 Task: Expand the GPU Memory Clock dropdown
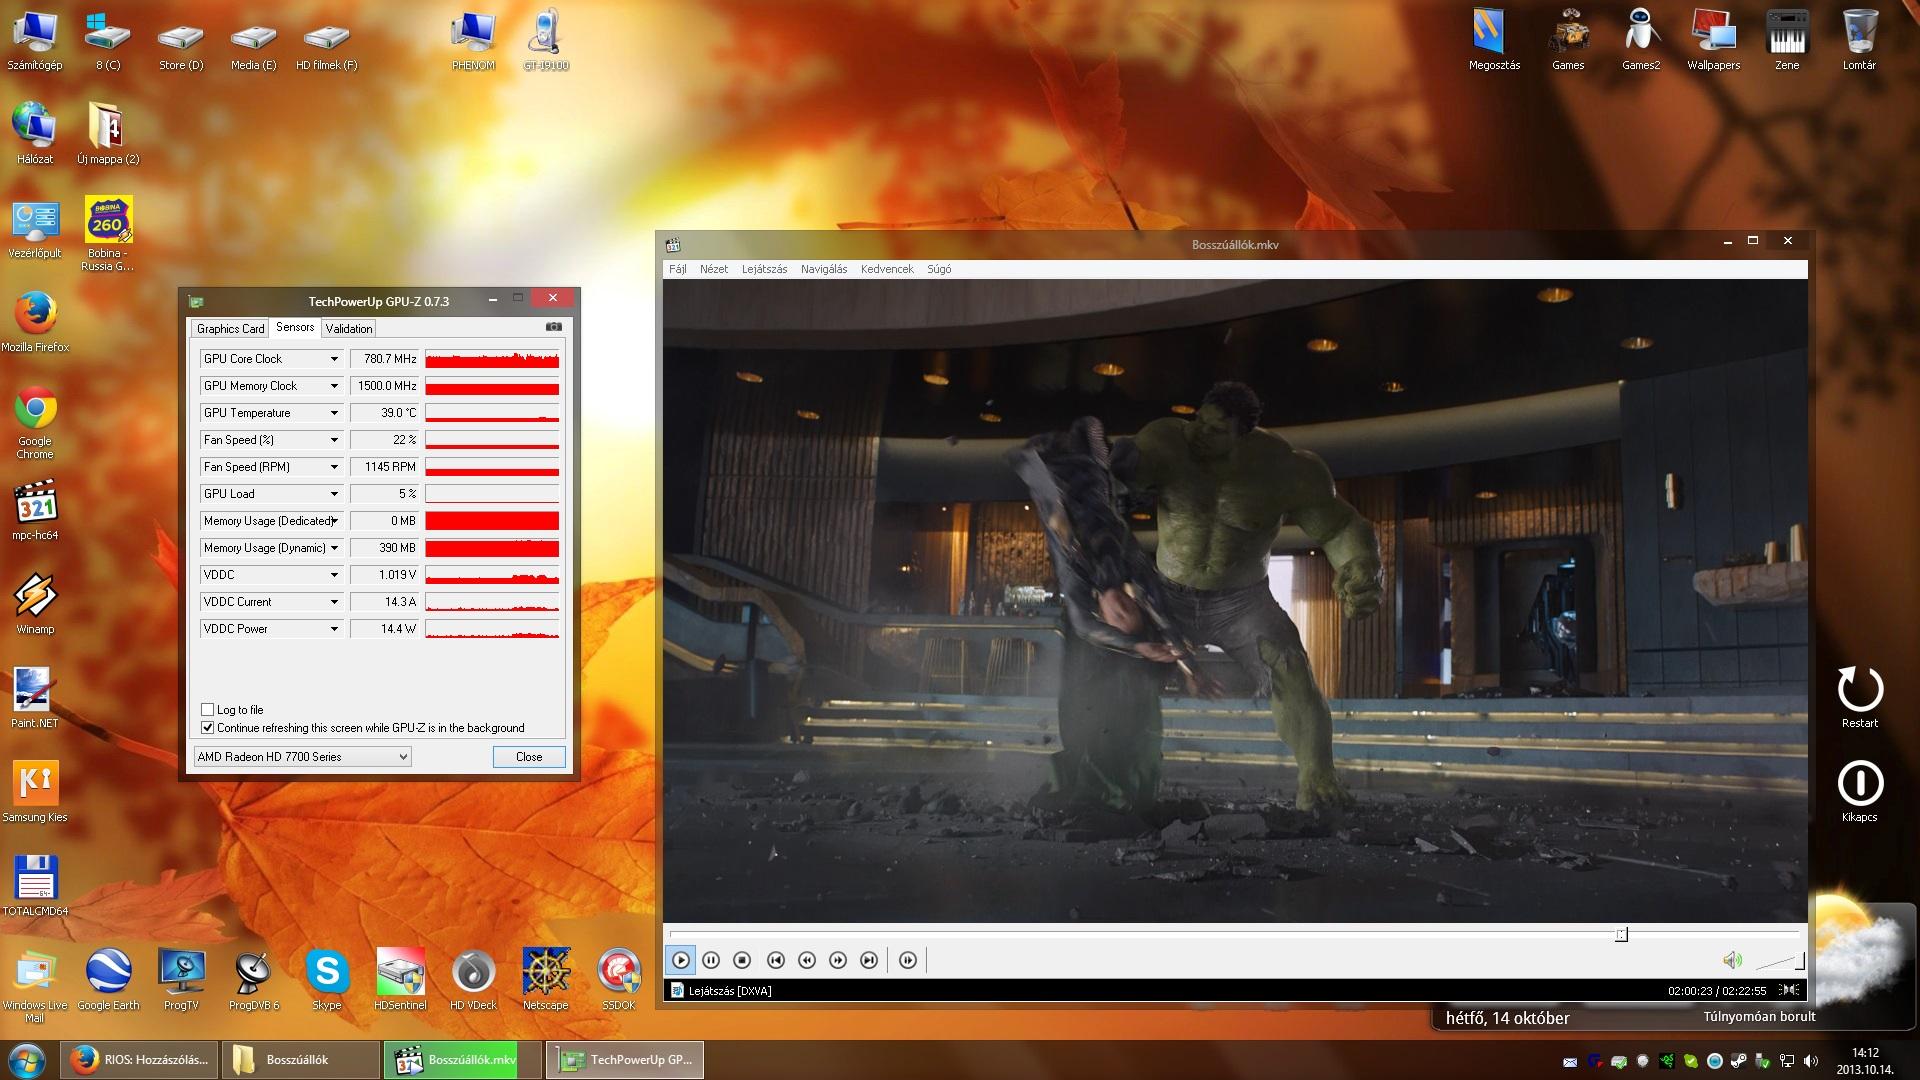(334, 386)
